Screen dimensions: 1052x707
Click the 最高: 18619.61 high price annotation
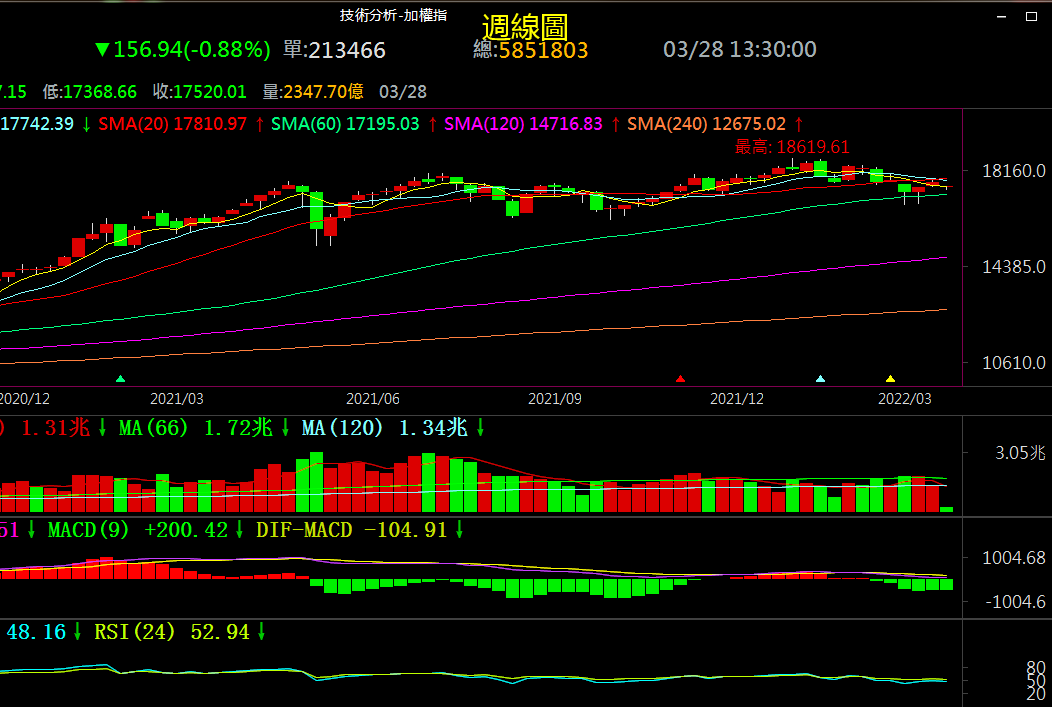point(792,147)
